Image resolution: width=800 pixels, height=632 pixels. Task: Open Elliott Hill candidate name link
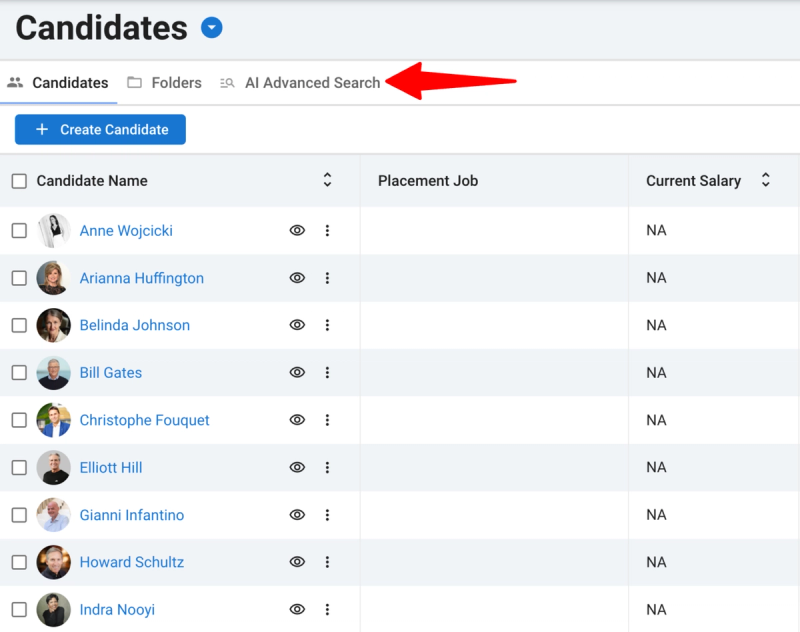[111, 468]
